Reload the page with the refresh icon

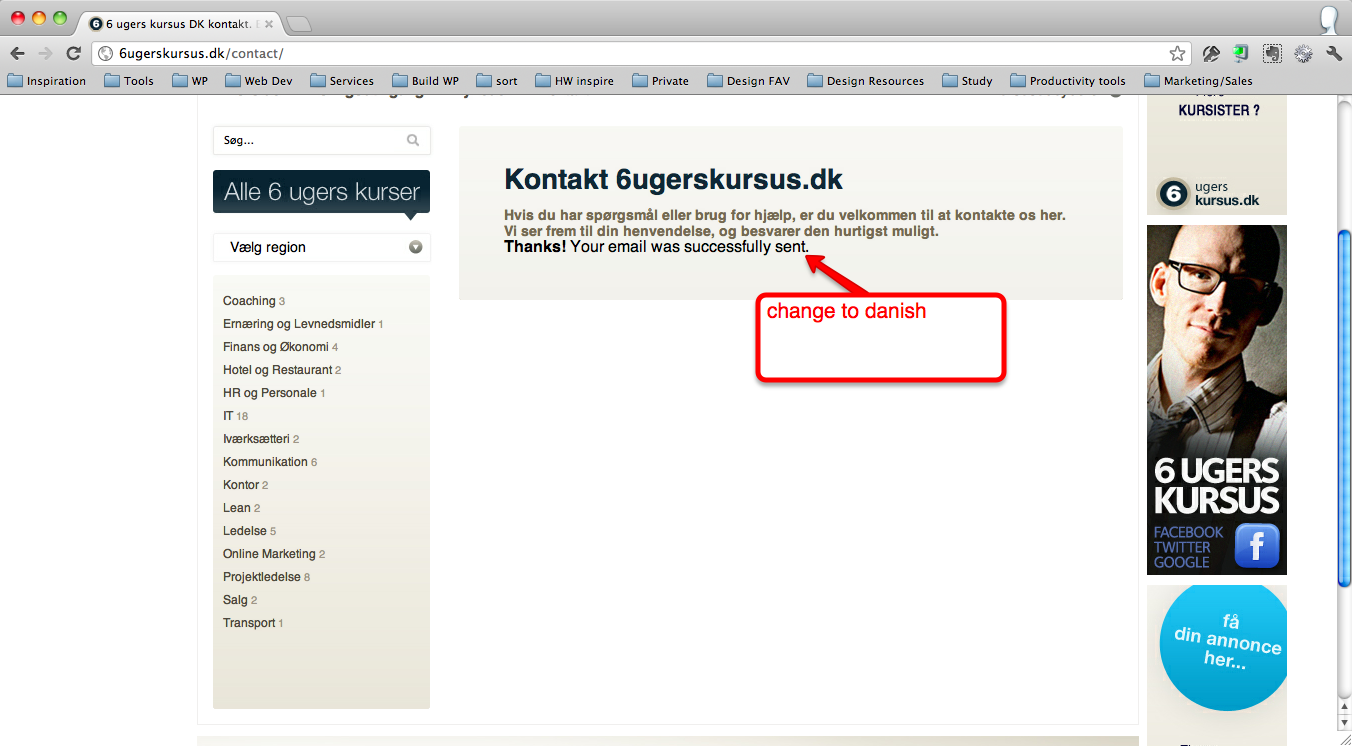(x=73, y=53)
